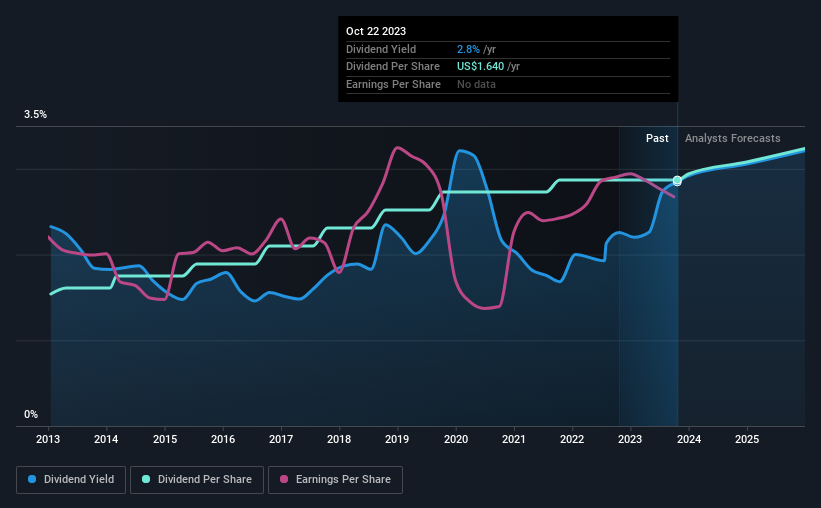Click the 0% y-axis label

point(31,414)
